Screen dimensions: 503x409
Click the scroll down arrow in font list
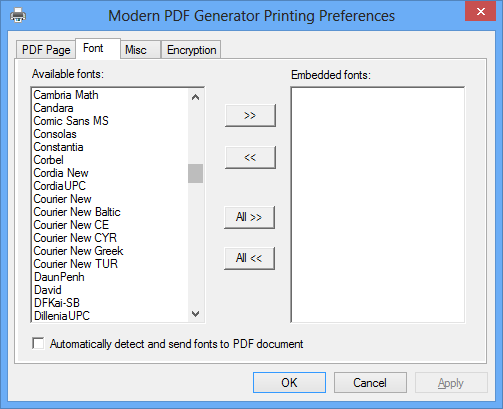195,314
